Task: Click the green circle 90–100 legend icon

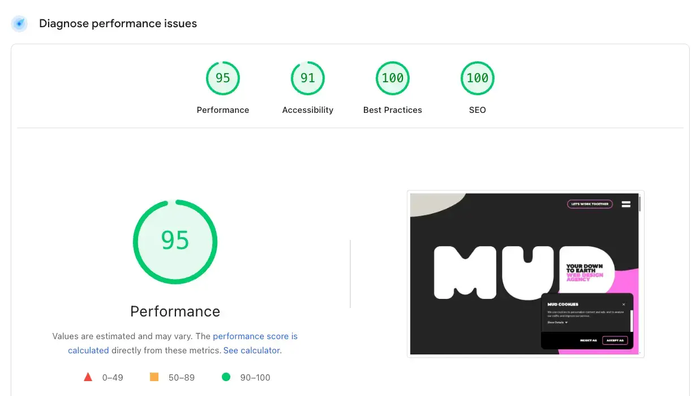Action: [226, 377]
